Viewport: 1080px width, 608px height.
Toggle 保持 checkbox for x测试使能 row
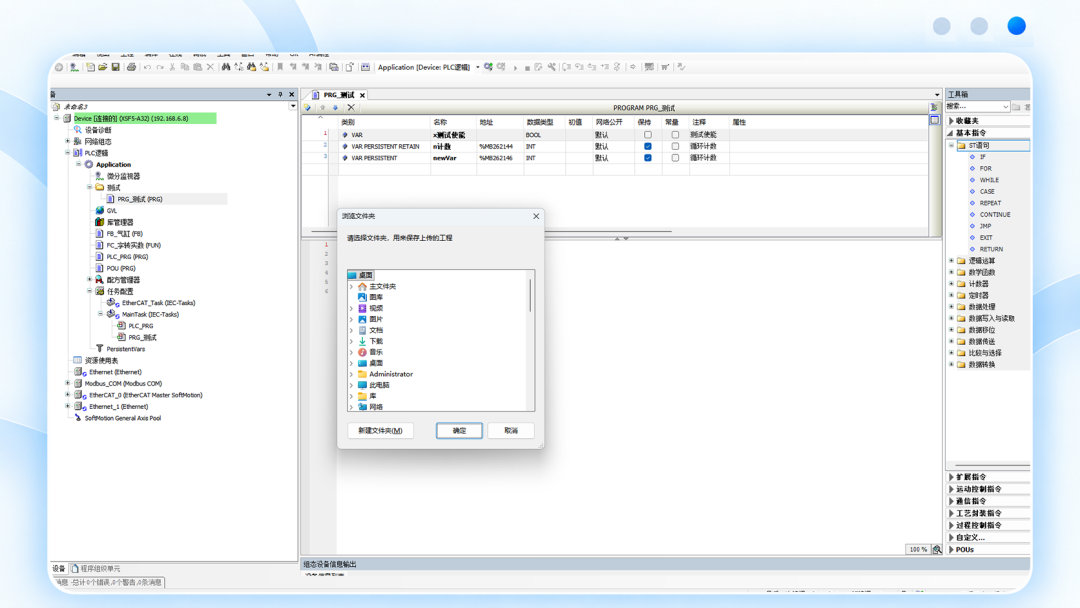647,135
